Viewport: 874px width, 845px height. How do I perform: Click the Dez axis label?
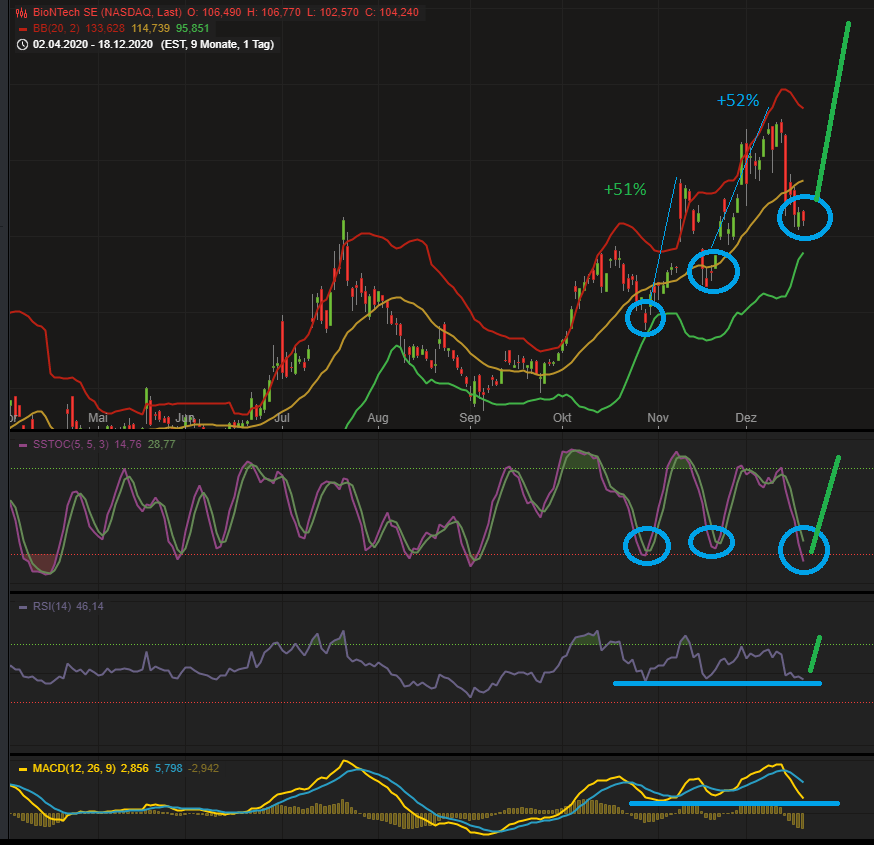746,417
